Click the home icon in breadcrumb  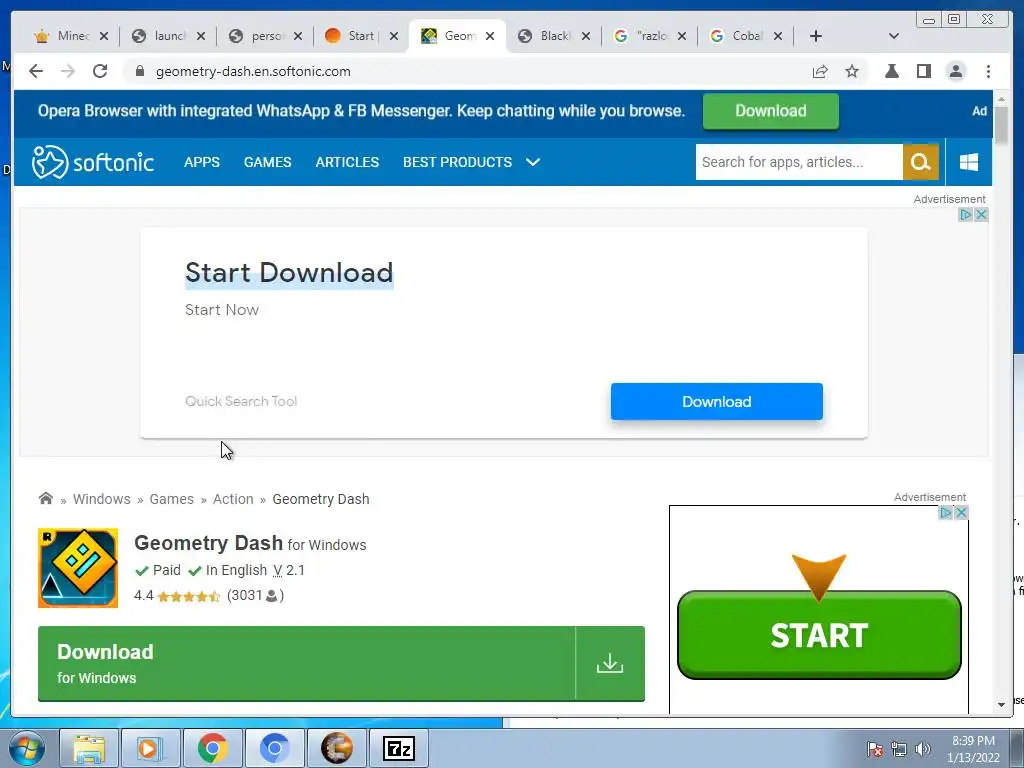tap(46, 498)
